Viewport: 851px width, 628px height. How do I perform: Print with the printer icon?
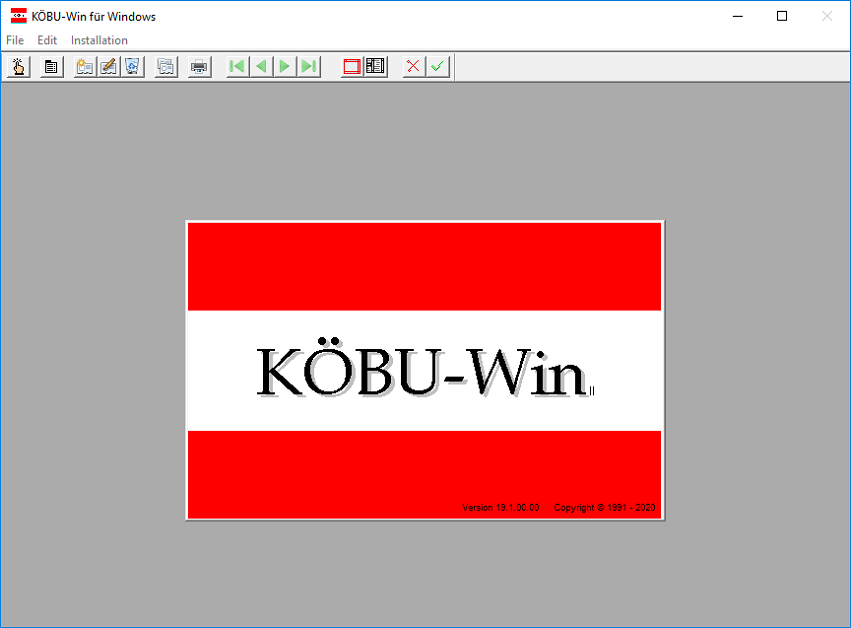[x=199, y=67]
